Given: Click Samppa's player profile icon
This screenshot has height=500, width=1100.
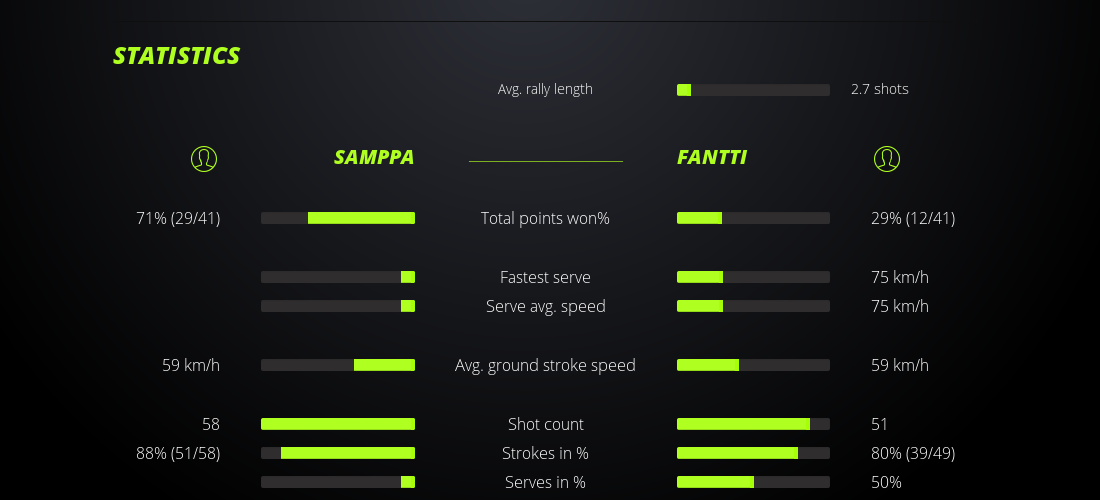Looking at the screenshot, I should coord(204,158).
